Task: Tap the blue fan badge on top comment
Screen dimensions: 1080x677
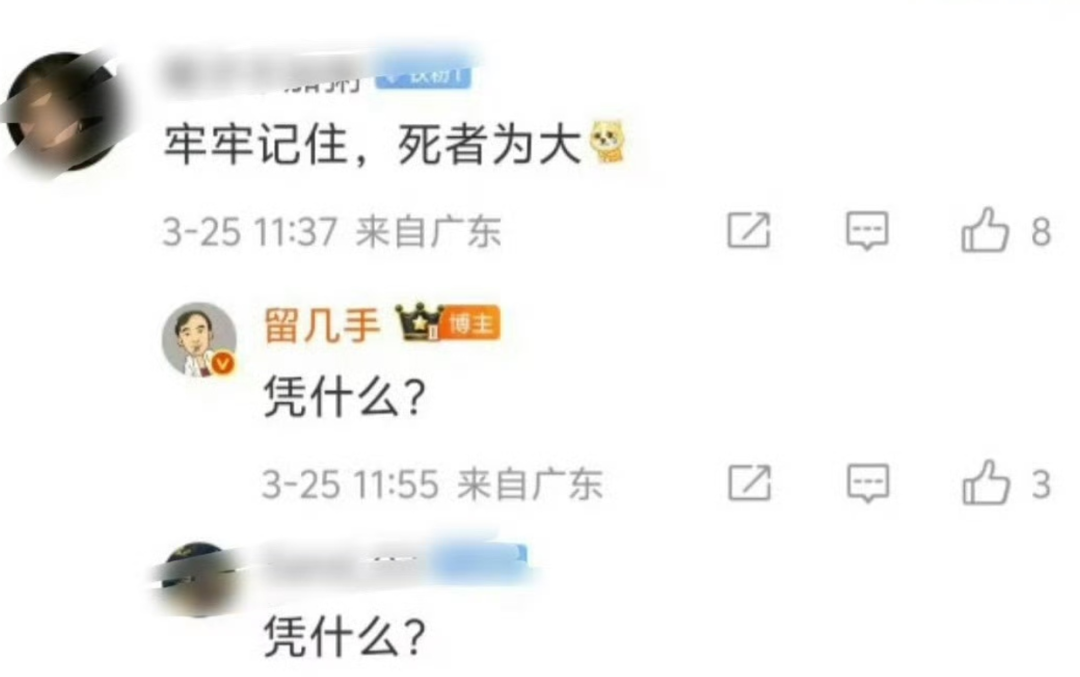Action: pos(424,74)
